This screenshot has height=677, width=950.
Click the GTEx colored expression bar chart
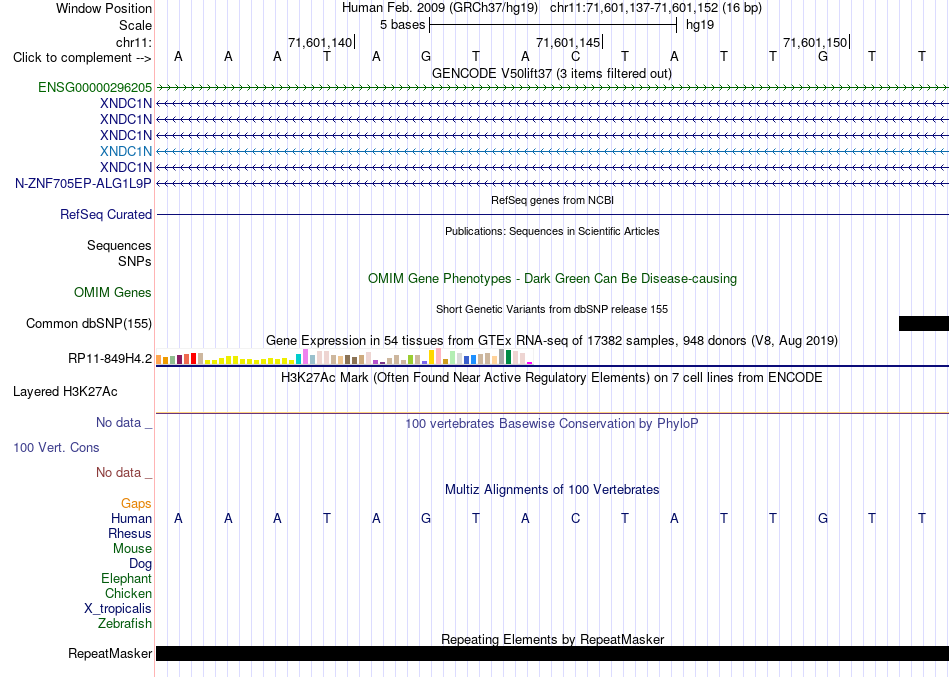(344, 356)
